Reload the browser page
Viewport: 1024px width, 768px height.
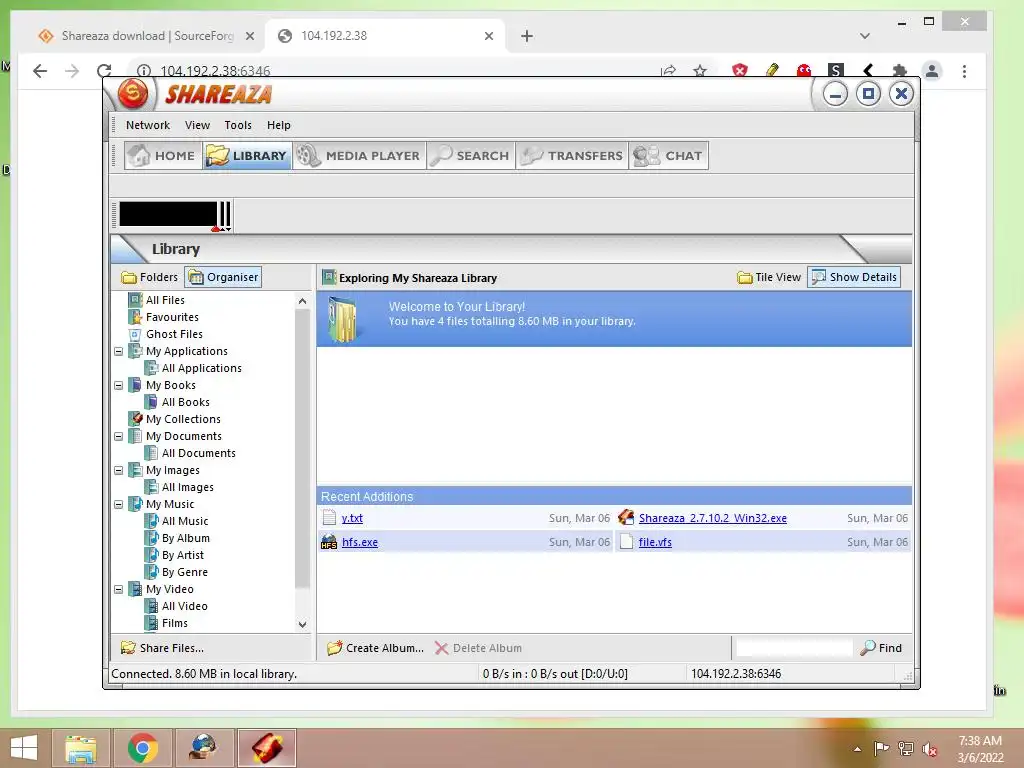point(104,71)
